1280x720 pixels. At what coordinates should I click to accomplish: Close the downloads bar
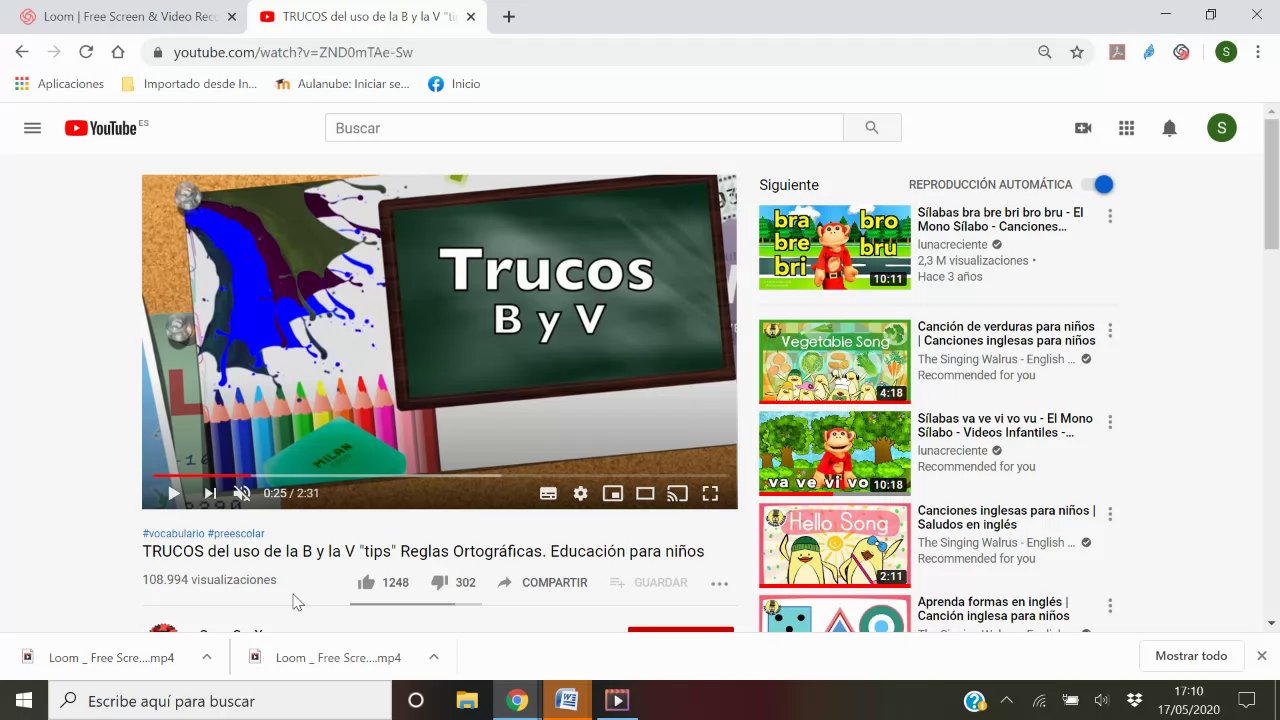tap(1262, 656)
